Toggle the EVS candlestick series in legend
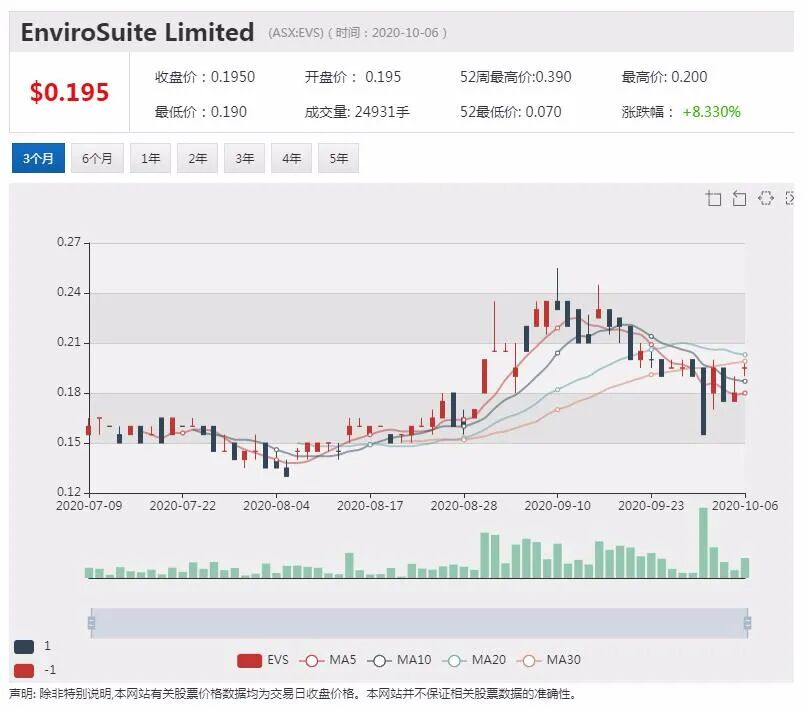The height and width of the screenshot is (713, 806). click(x=263, y=660)
